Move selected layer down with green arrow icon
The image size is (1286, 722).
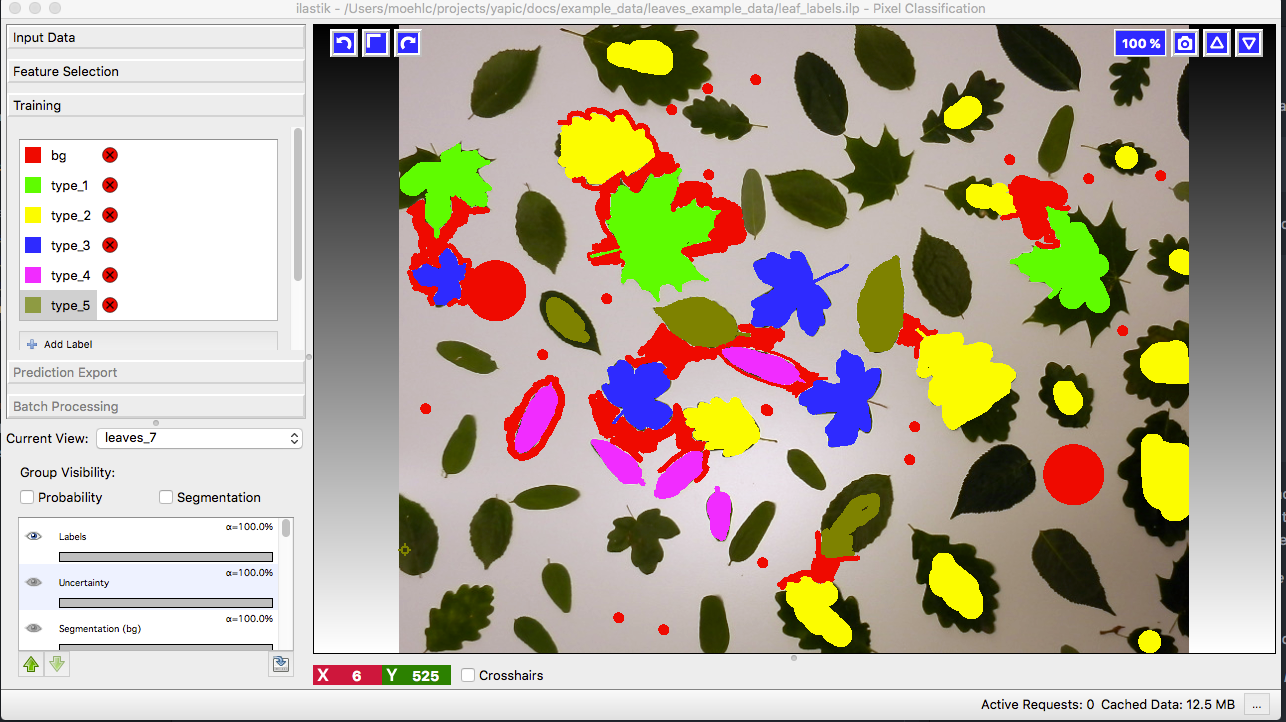57,664
